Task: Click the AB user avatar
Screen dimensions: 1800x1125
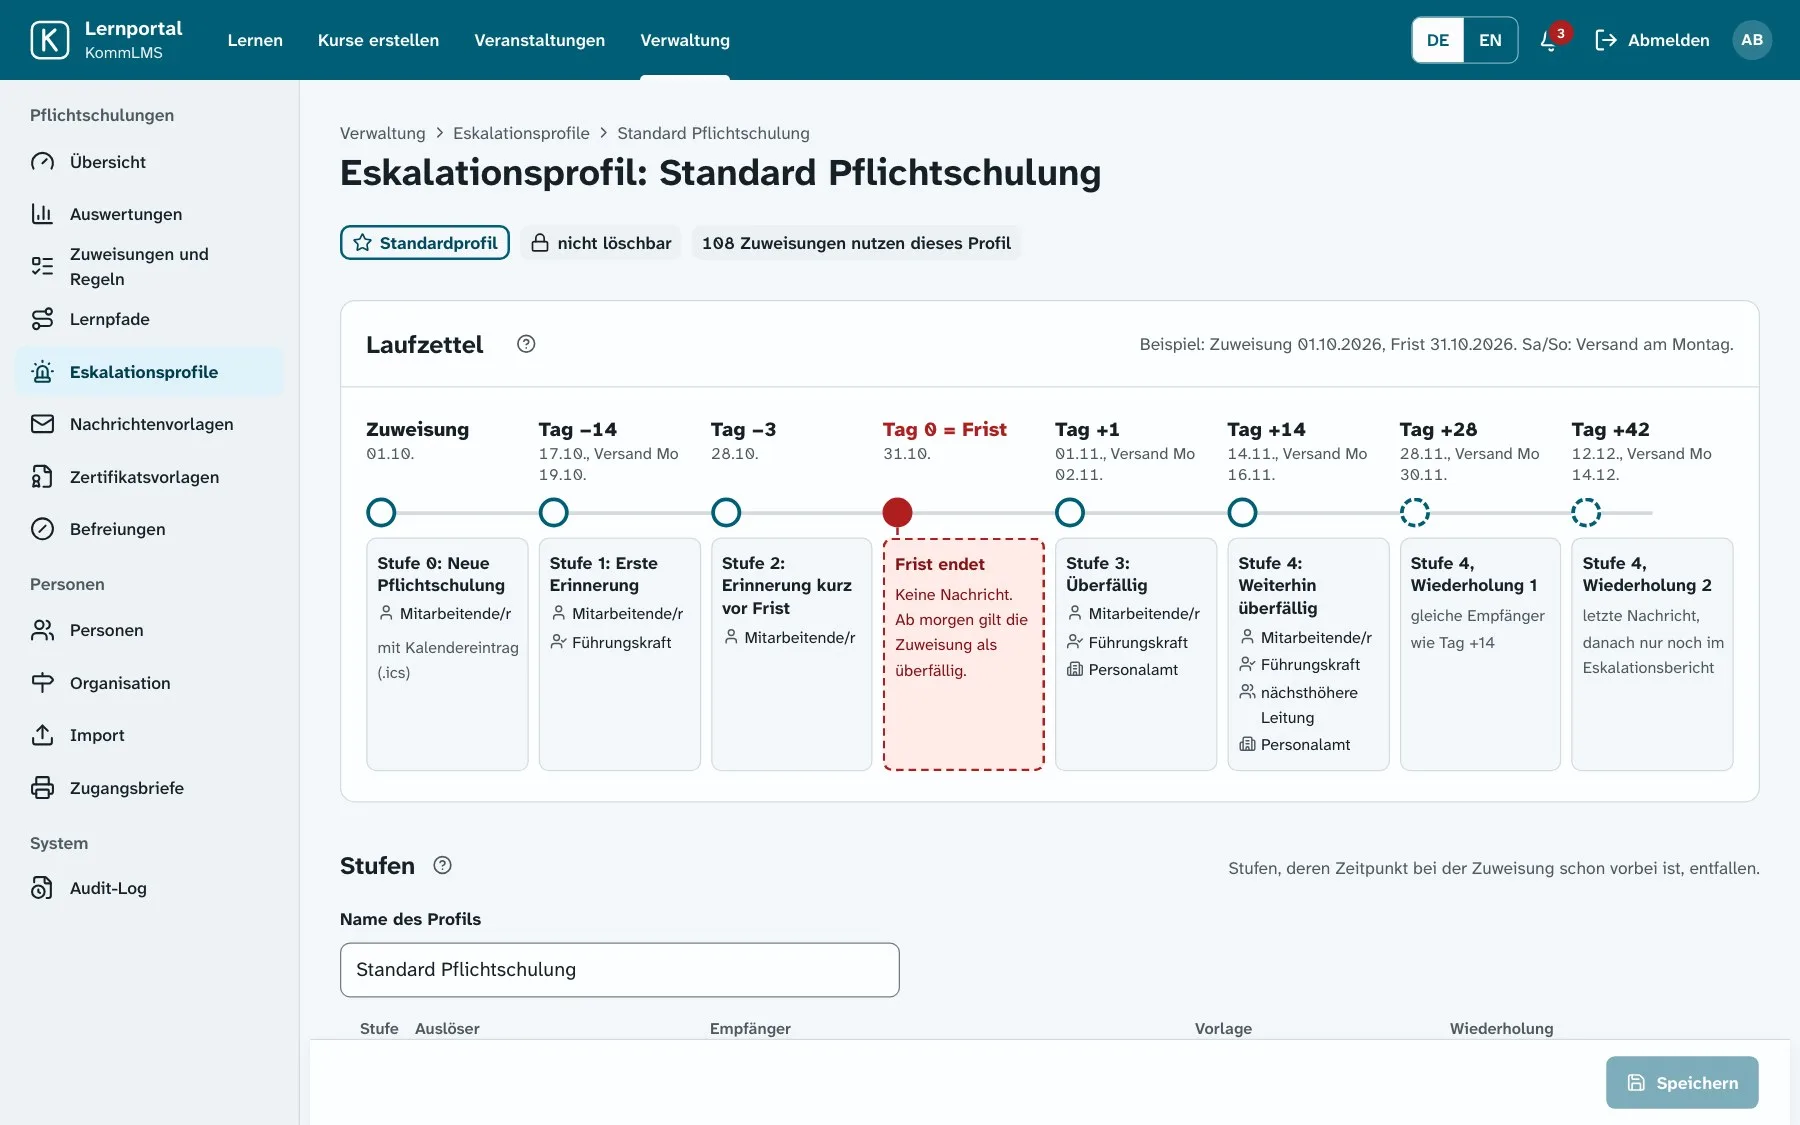Action: pyautogui.click(x=1752, y=40)
